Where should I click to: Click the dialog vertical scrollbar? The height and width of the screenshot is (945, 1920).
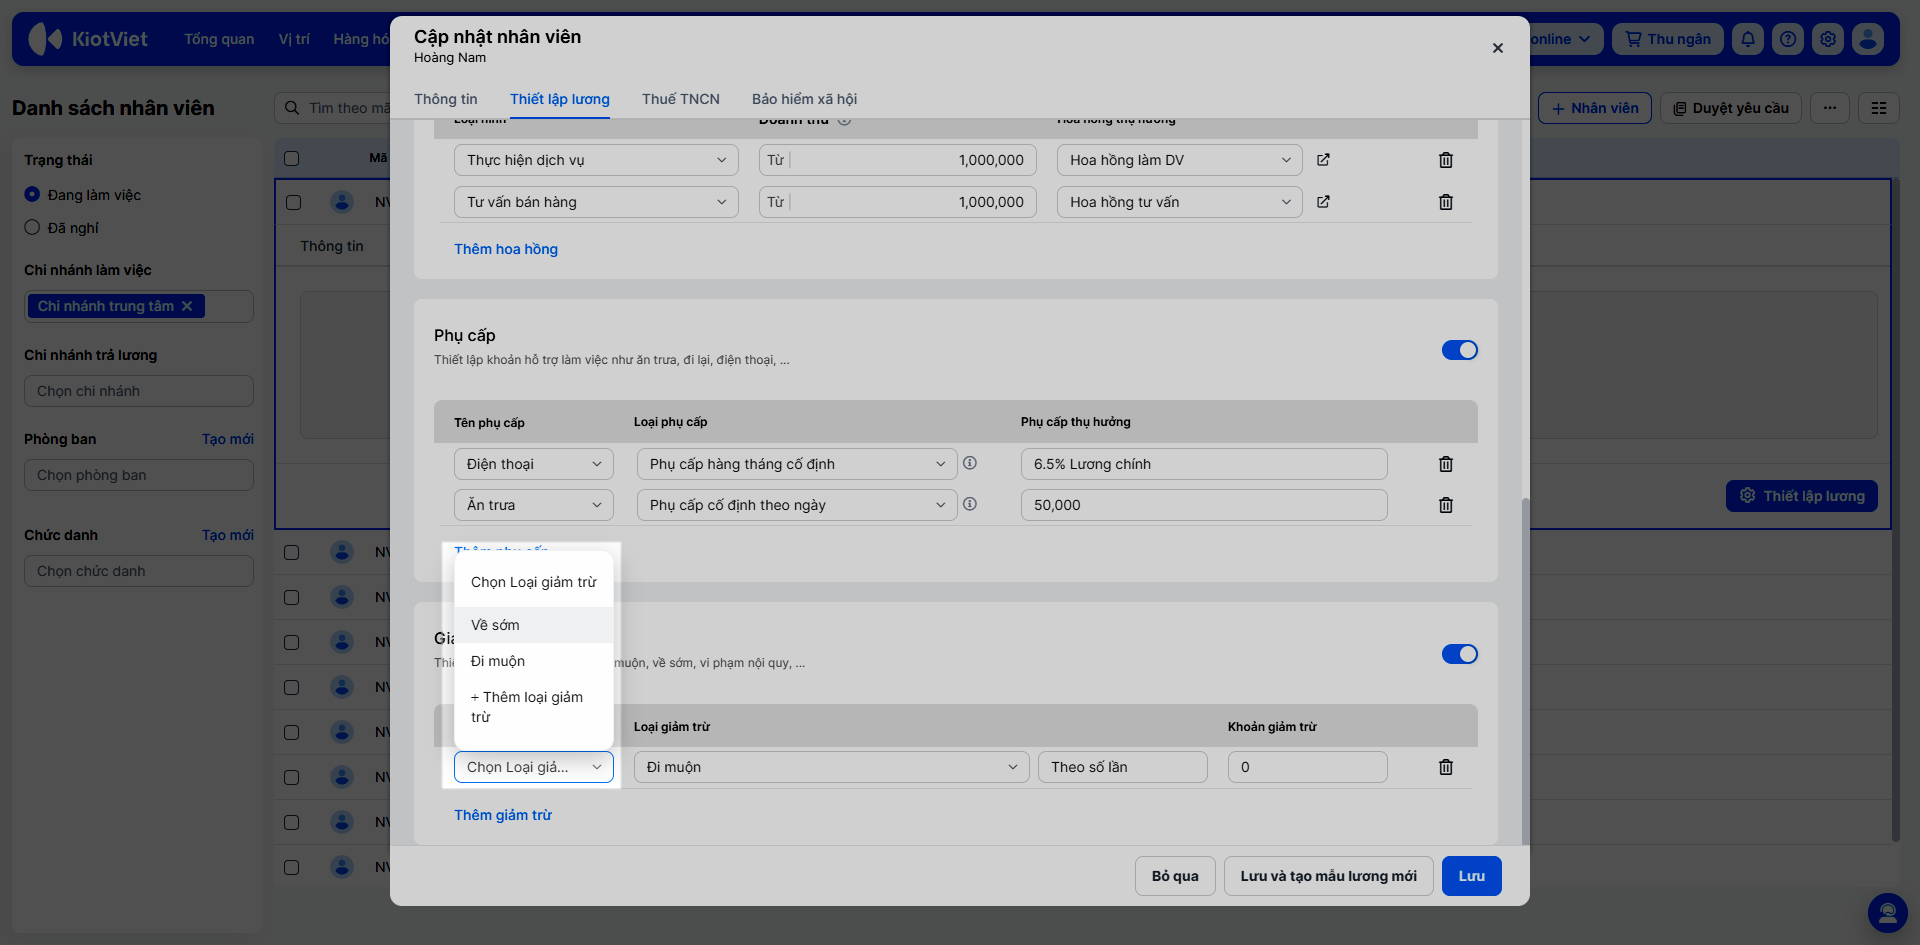[1524, 670]
